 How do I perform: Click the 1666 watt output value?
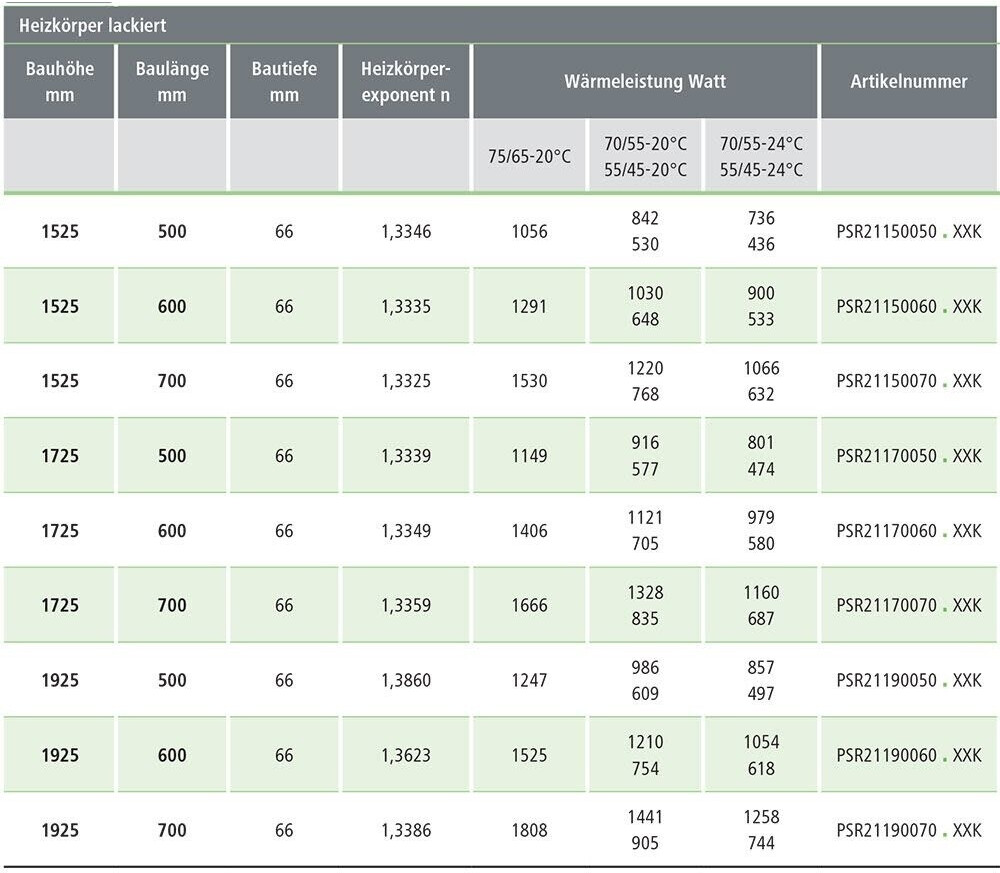click(x=529, y=605)
